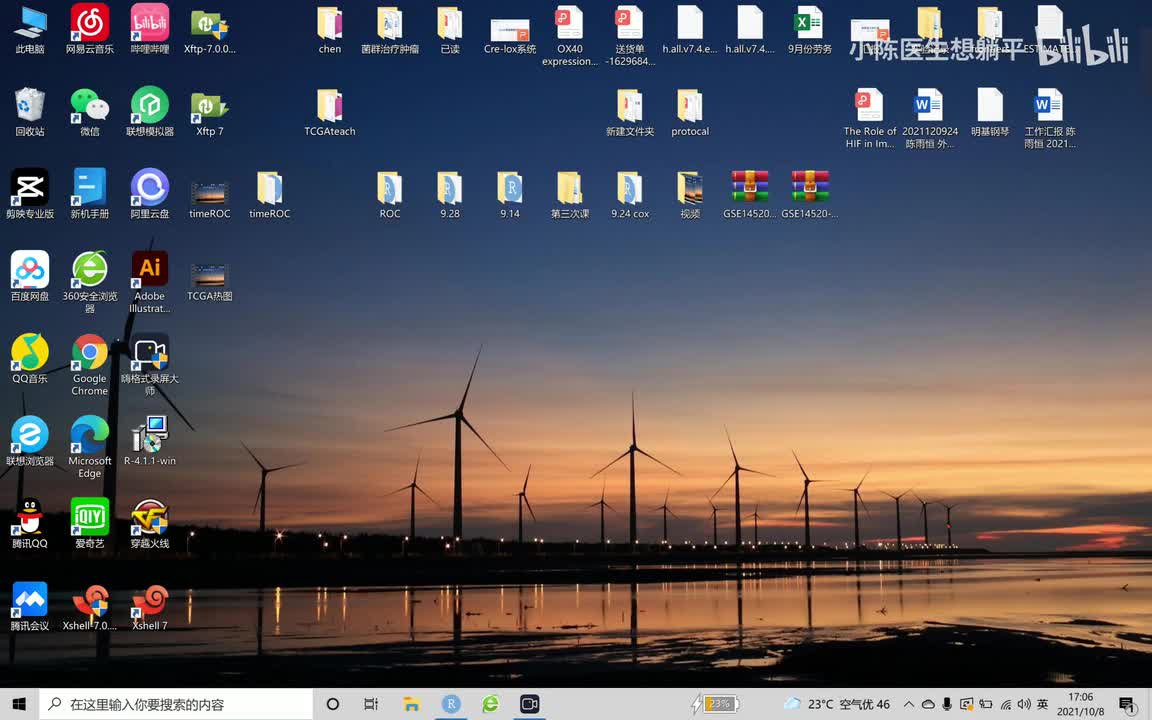Open the weather 23°C taskbar widget

tap(836, 704)
